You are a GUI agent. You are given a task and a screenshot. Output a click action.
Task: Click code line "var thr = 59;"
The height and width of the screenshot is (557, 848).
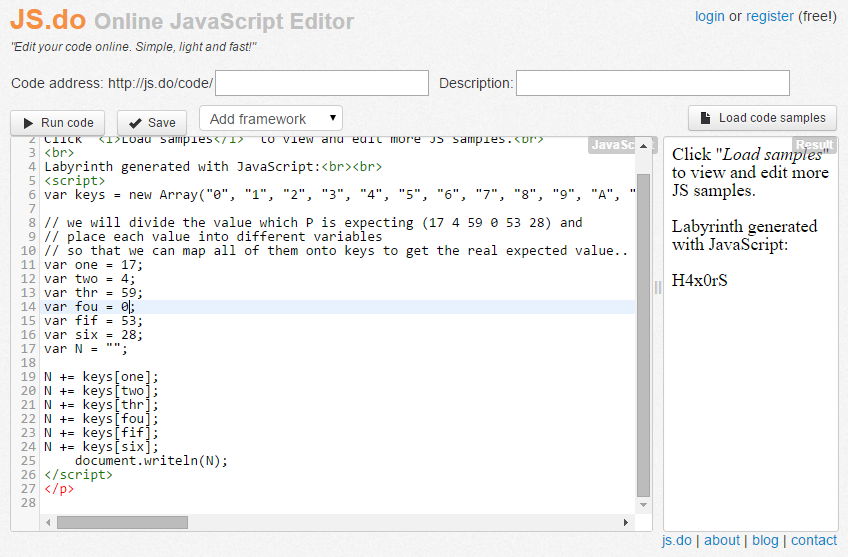tap(94, 293)
